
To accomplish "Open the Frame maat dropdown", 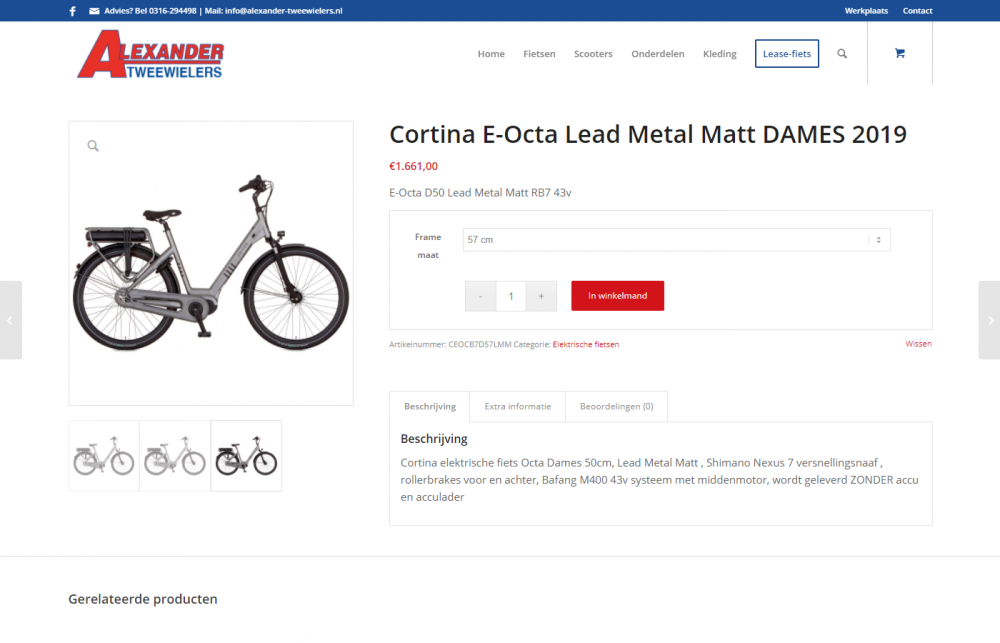I will (676, 240).
